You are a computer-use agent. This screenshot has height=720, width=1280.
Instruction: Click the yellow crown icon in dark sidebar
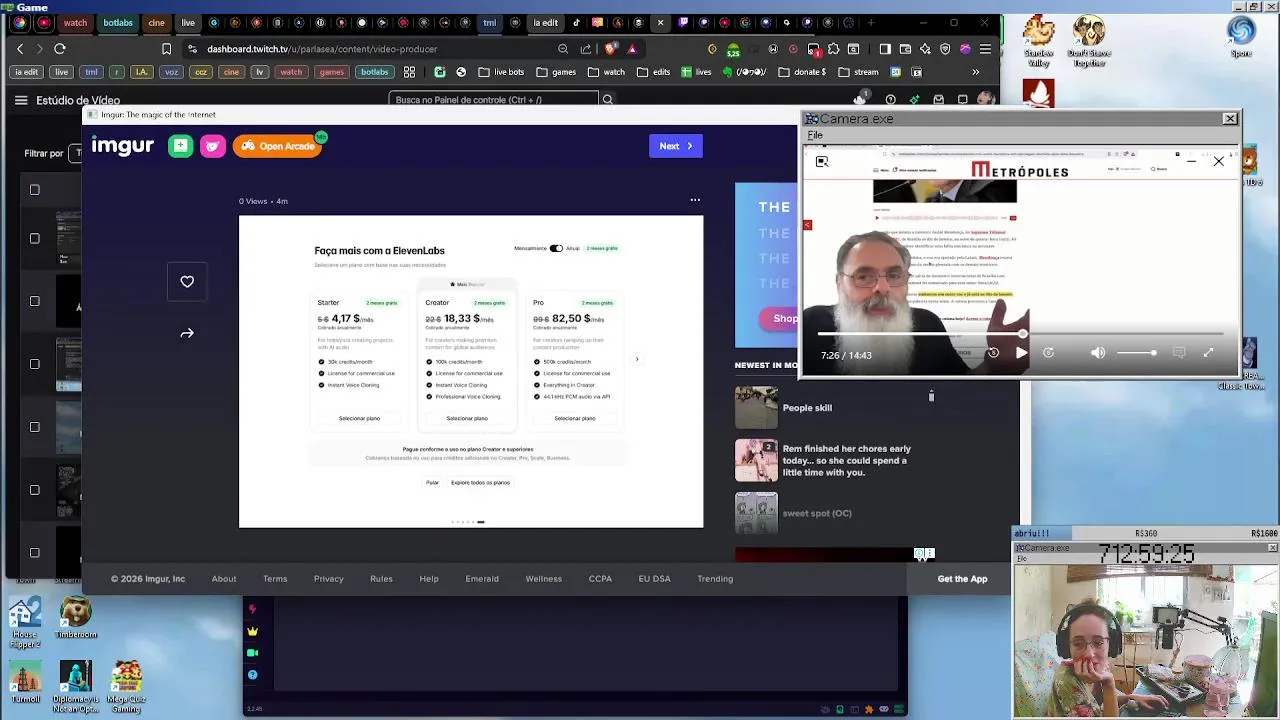coord(253,631)
